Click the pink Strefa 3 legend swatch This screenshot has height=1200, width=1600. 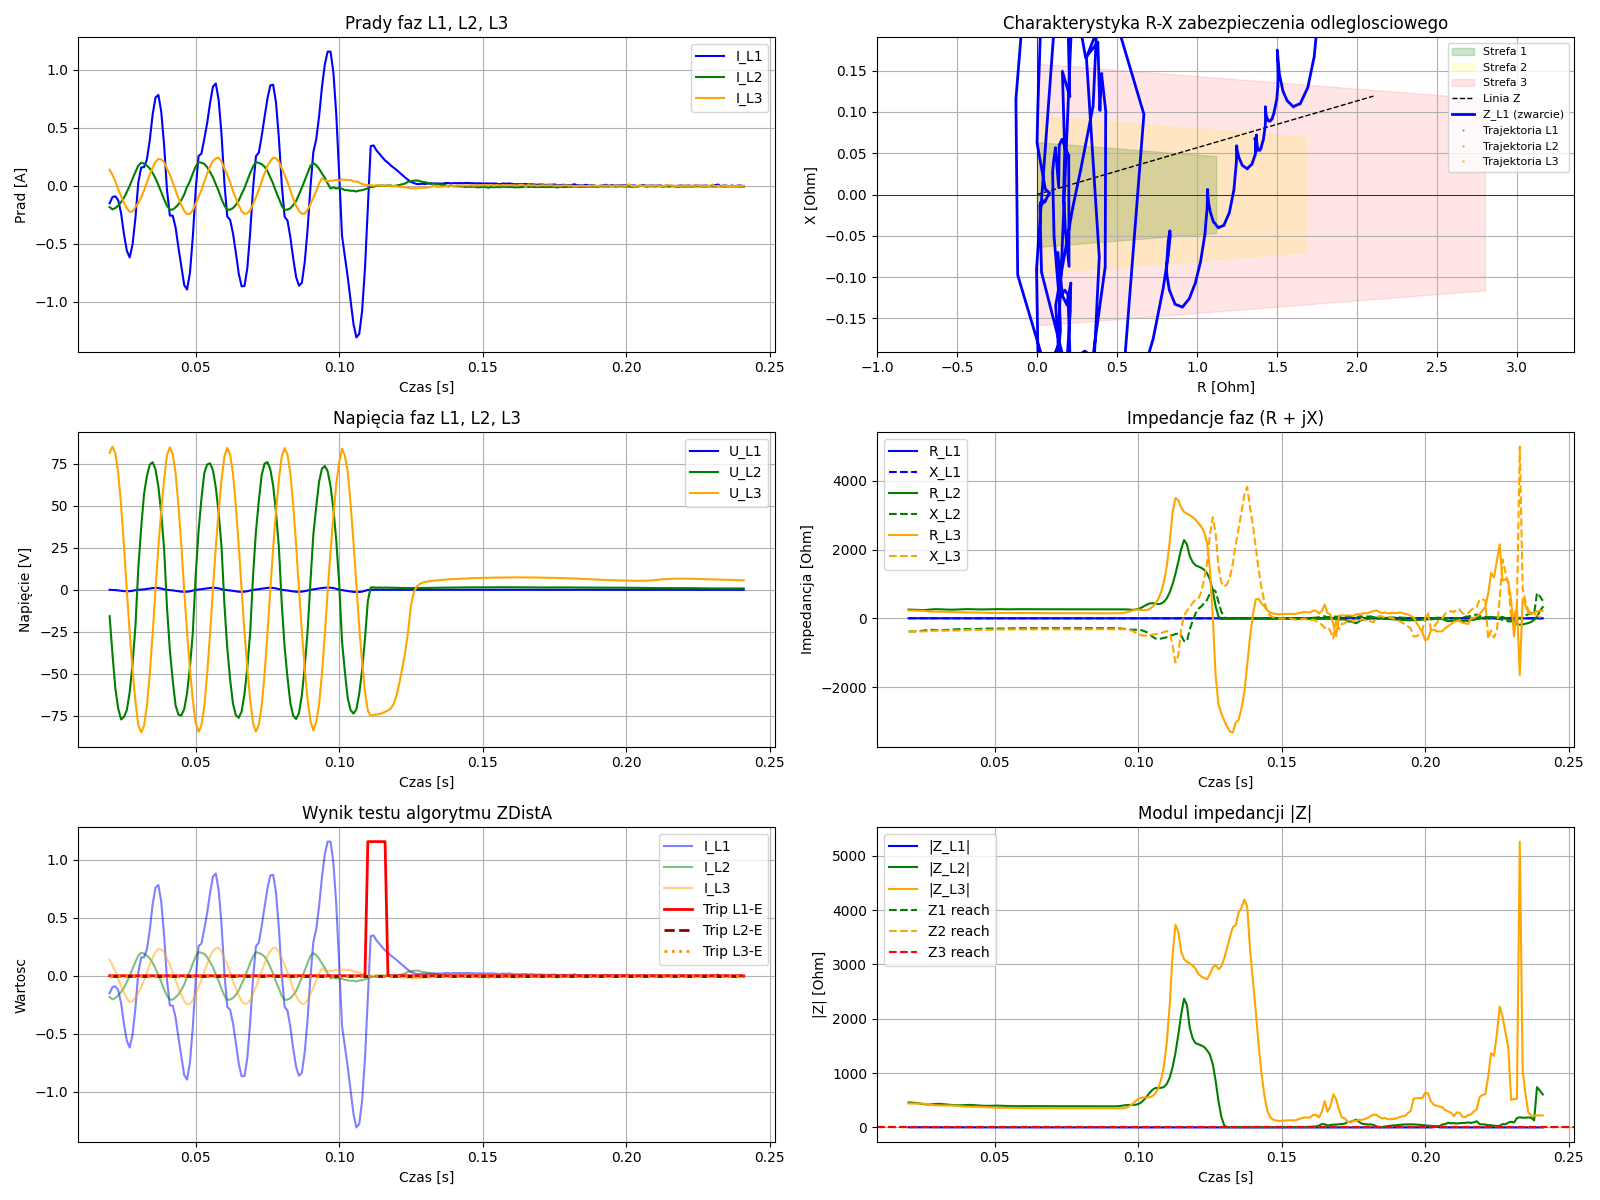1462,83
